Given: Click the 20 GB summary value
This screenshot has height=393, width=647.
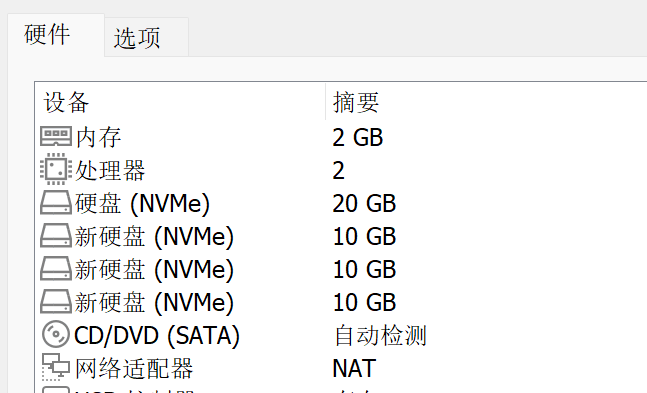Looking at the screenshot, I should point(364,203).
